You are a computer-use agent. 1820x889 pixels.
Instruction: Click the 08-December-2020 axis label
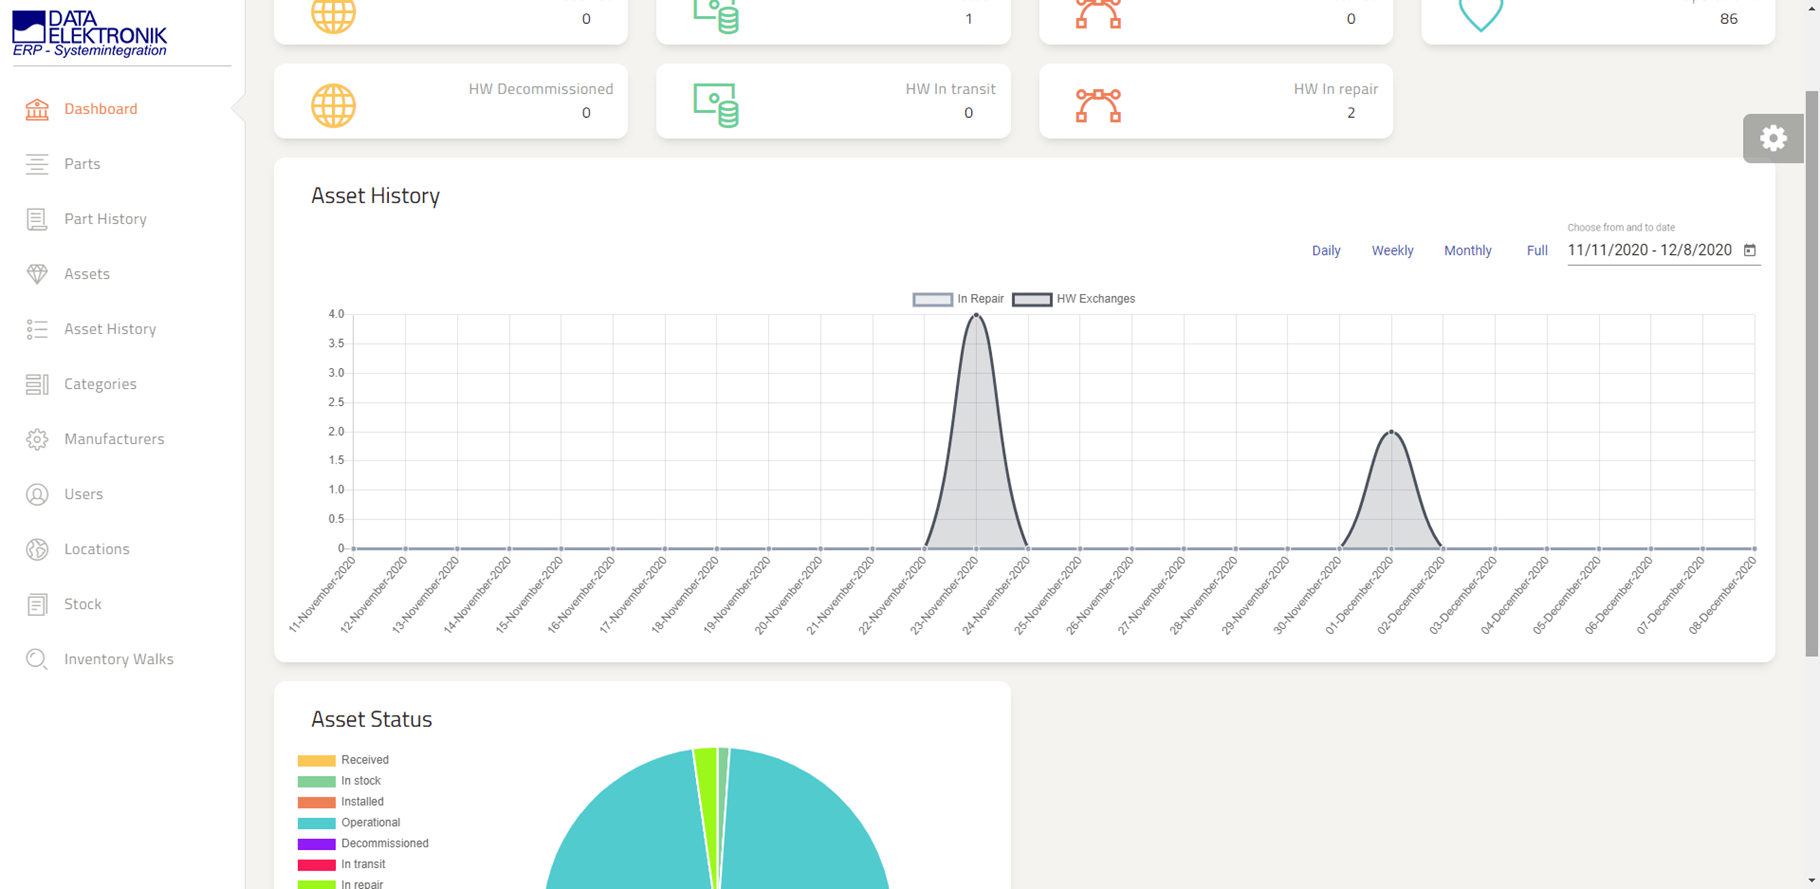(1722, 595)
